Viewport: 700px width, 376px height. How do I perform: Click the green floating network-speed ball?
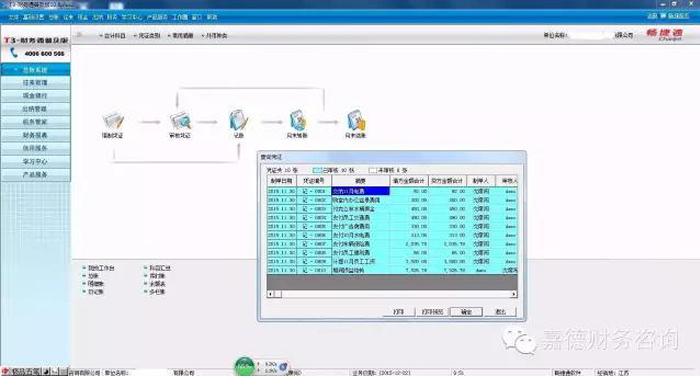(x=244, y=366)
